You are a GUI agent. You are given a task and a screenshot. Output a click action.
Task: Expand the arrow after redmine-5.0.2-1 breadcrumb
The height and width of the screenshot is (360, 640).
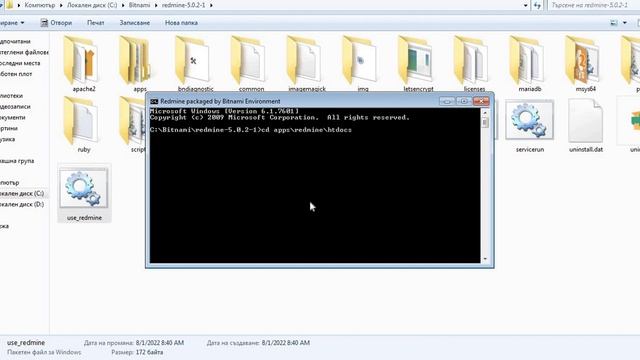[x=211, y=5]
